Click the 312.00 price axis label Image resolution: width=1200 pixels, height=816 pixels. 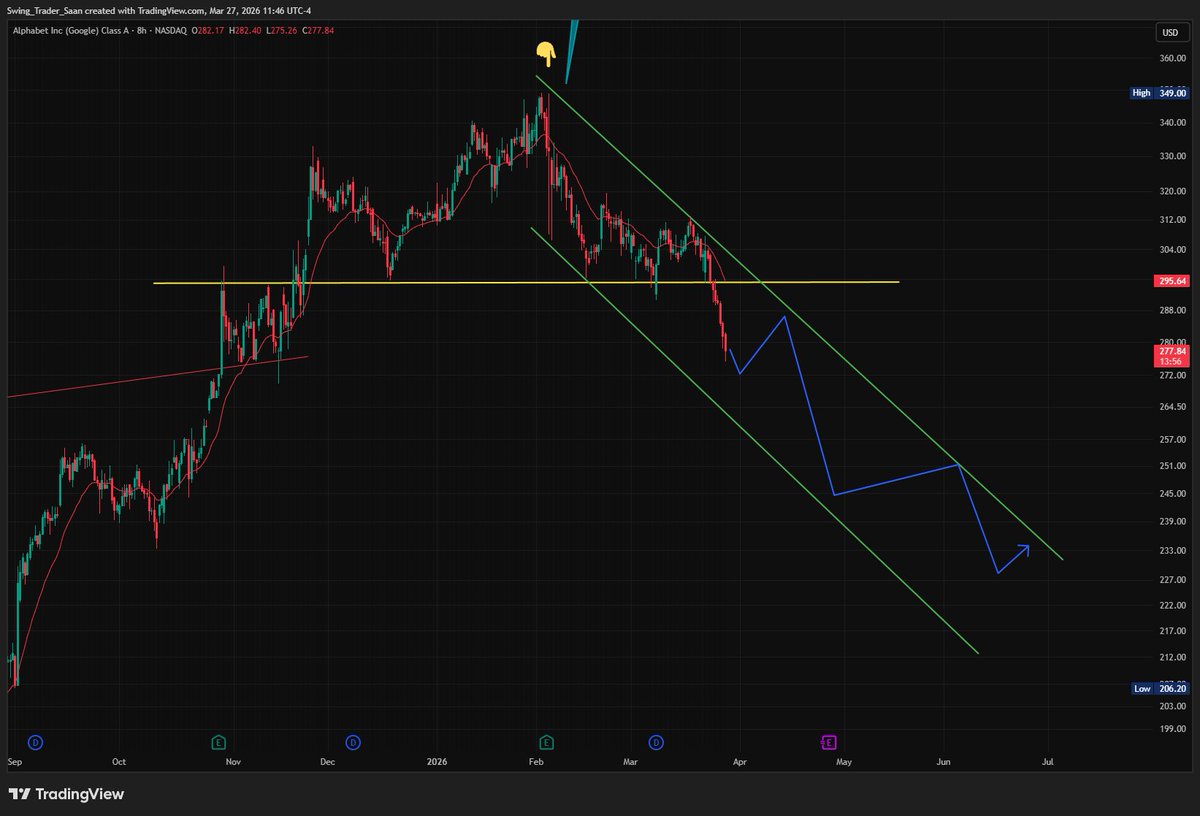pyautogui.click(x=1172, y=221)
